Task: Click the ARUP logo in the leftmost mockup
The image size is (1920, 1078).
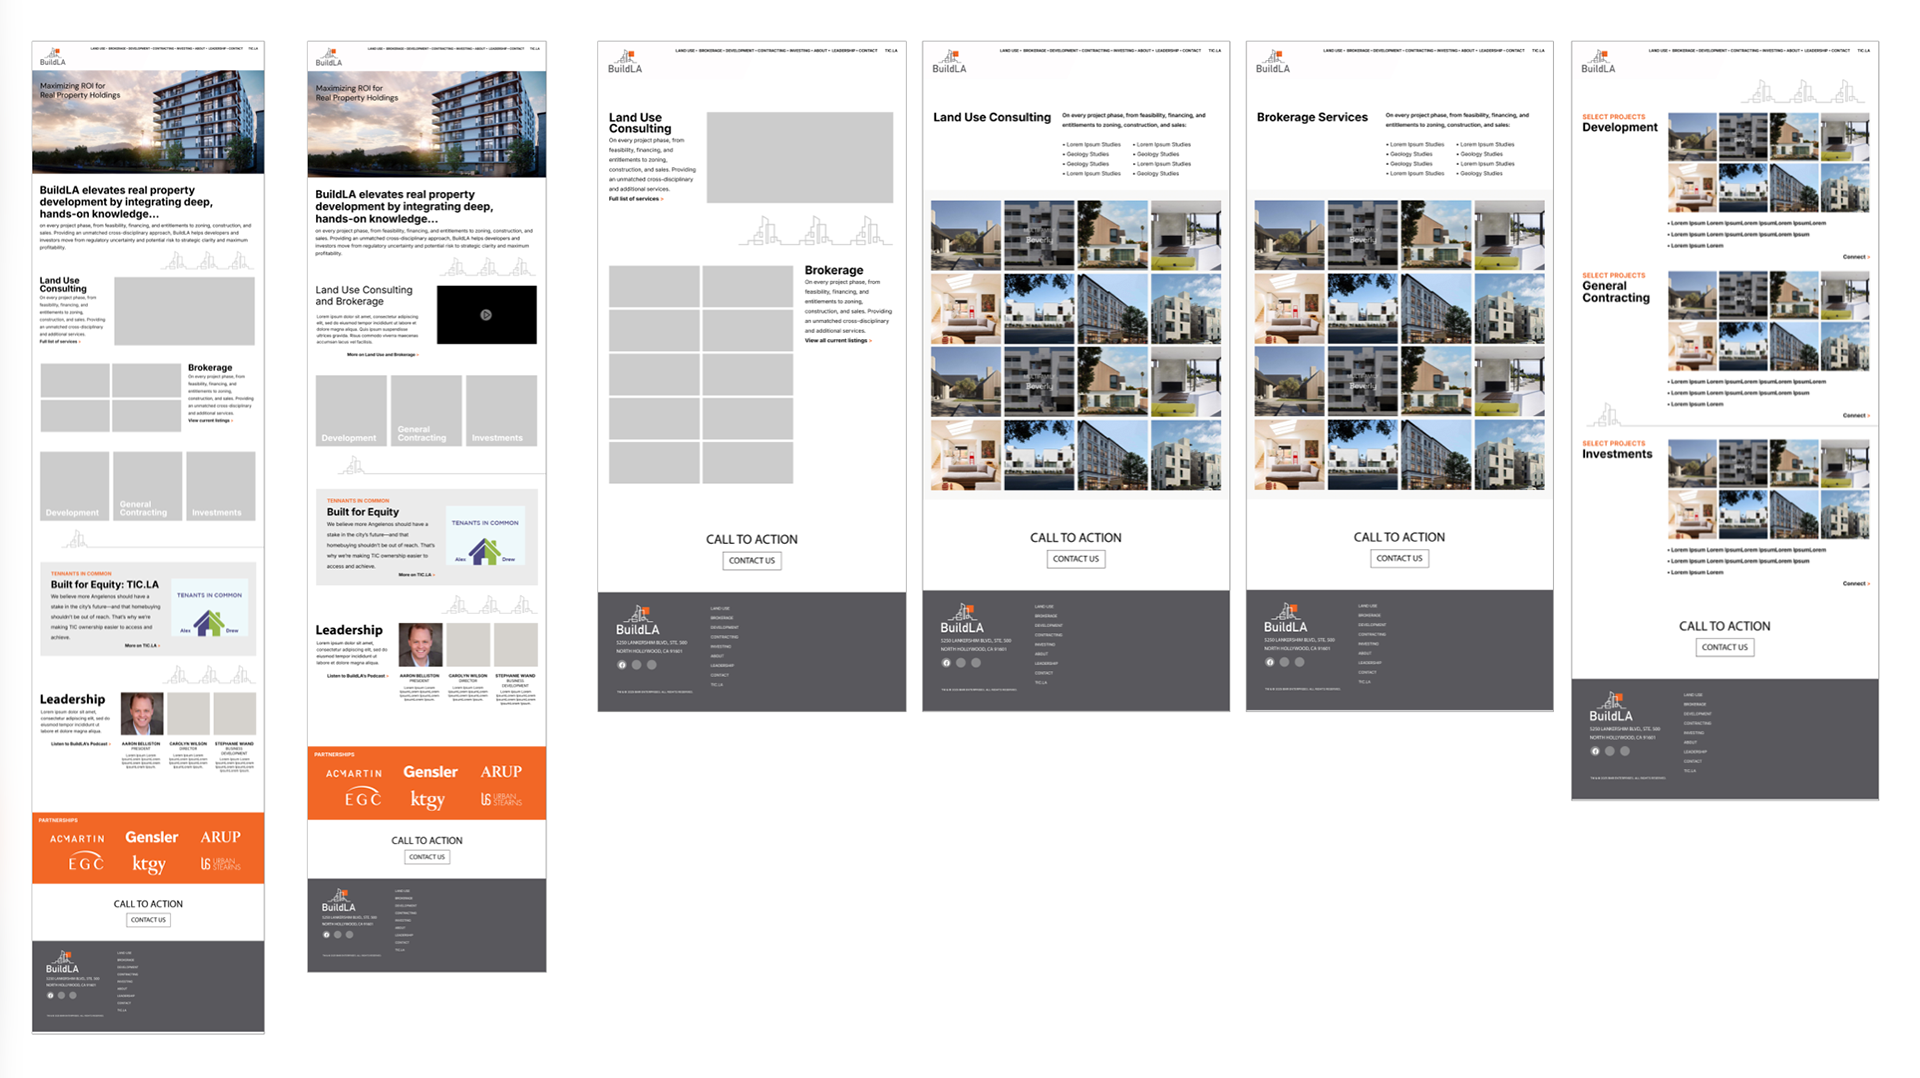Action: pos(220,837)
